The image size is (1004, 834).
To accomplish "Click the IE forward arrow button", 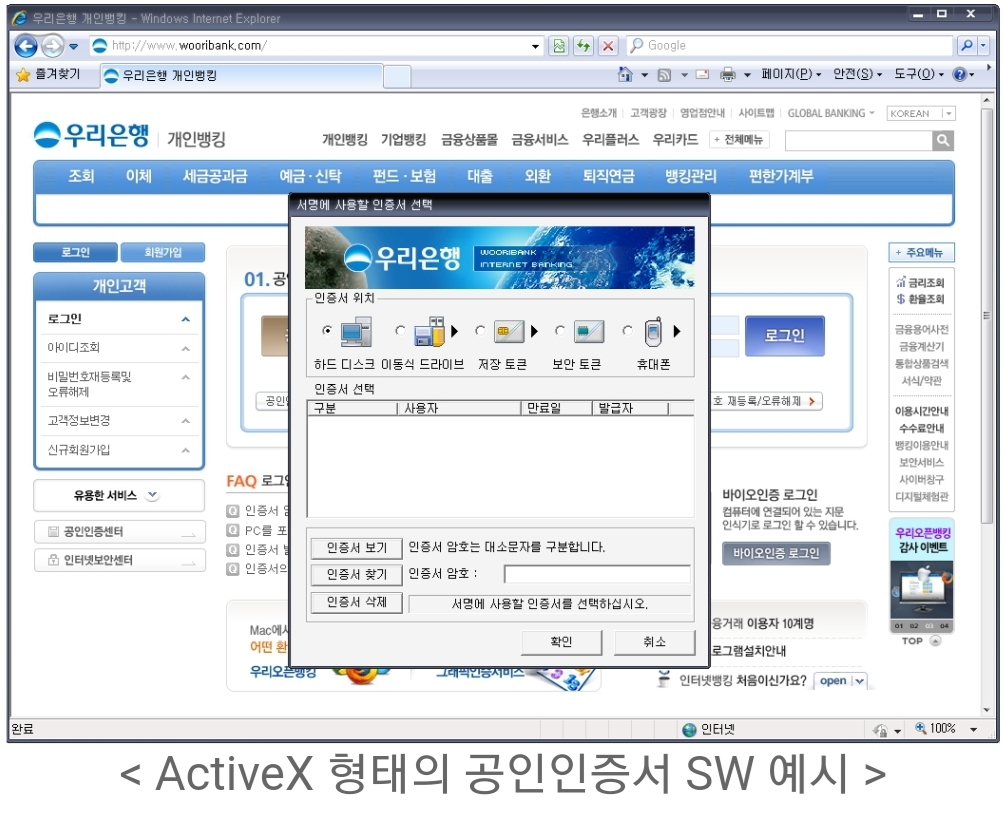I will click(53, 46).
